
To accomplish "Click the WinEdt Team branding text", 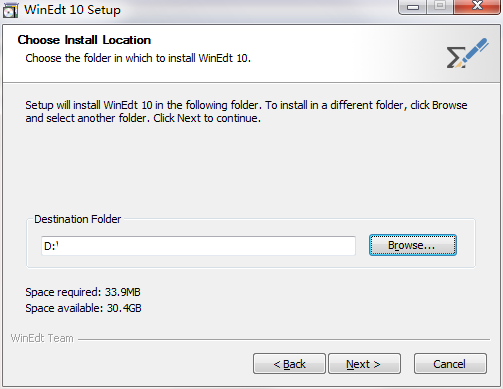I will pyautogui.click(x=42, y=338).
